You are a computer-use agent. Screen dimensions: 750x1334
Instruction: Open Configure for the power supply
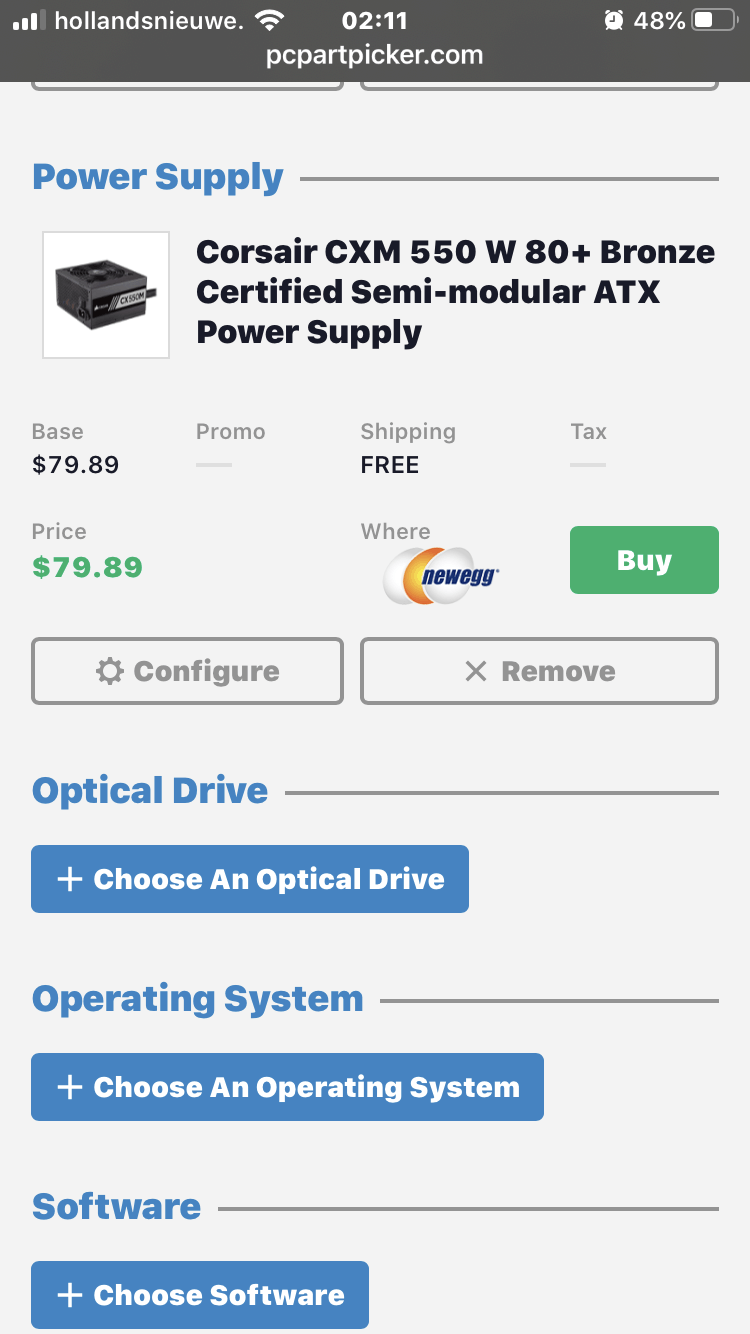188,671
